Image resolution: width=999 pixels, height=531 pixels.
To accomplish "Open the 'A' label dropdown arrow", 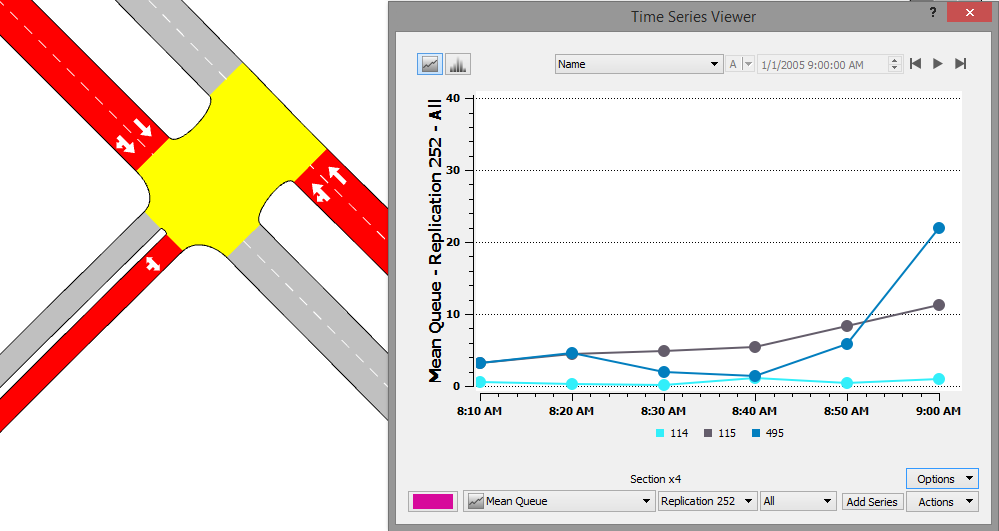I will point(749,64).
